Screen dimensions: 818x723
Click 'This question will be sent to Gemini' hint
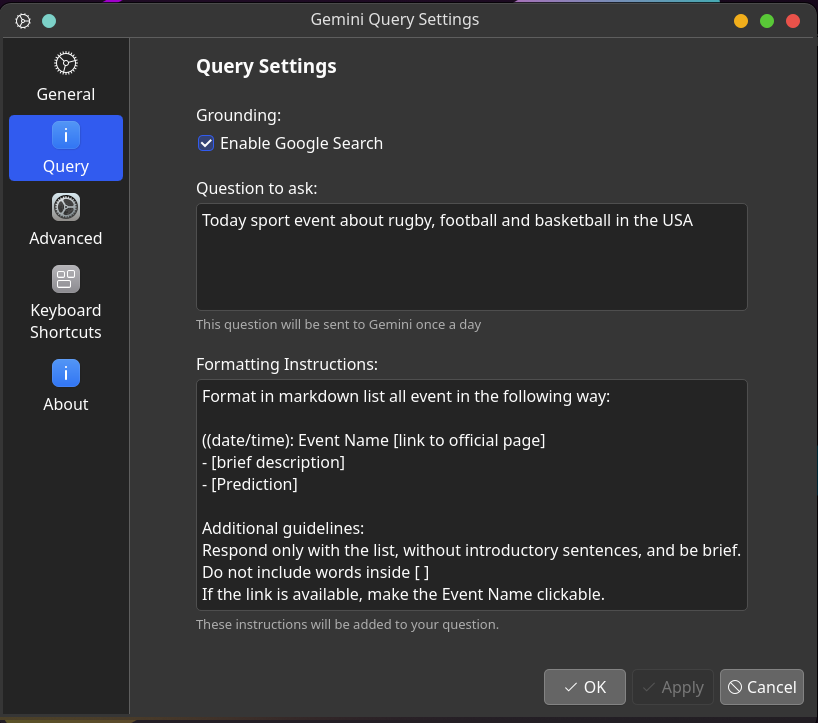click(x=339, y=324)
